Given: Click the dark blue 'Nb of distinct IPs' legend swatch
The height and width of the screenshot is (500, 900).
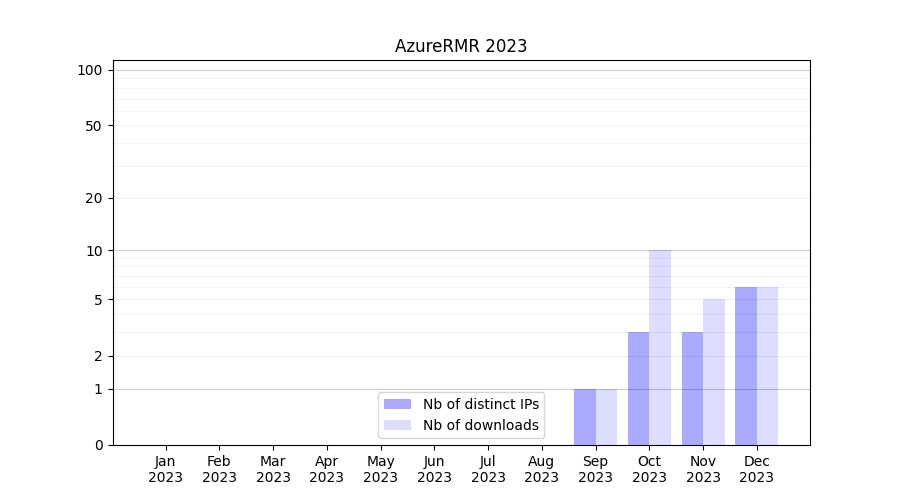Looking at the screenshot, I should point(397,404).
